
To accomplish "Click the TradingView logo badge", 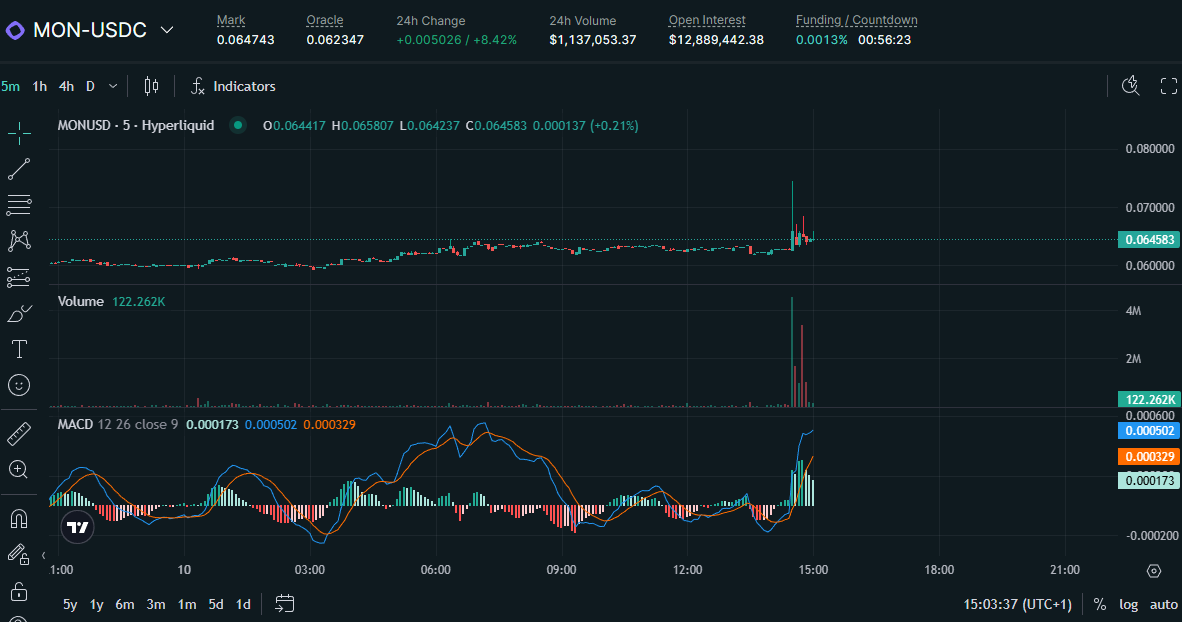I will (78, 527).
